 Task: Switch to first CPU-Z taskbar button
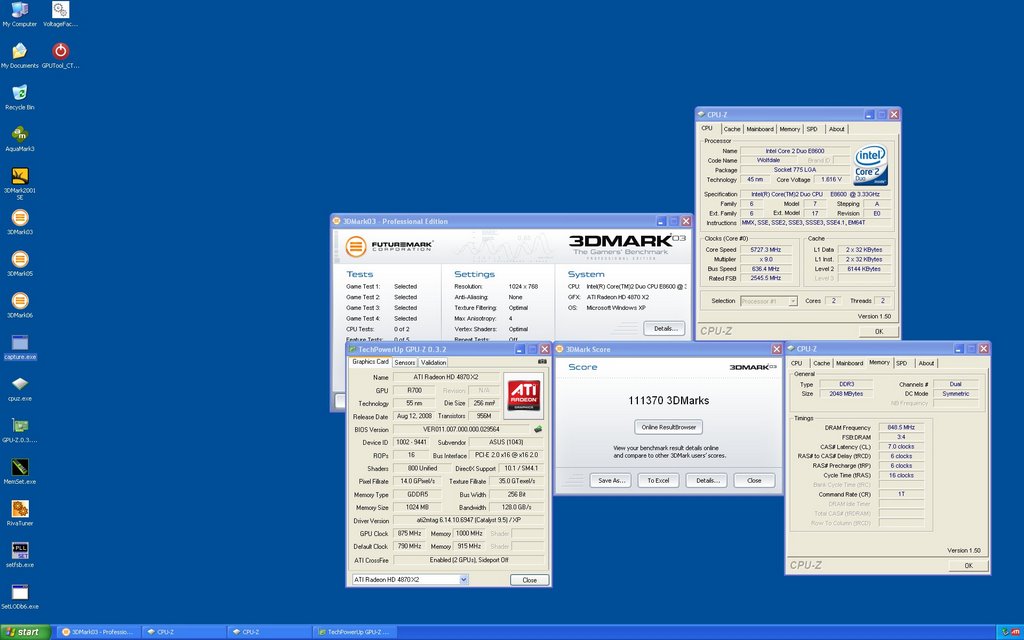coord(185,632)
